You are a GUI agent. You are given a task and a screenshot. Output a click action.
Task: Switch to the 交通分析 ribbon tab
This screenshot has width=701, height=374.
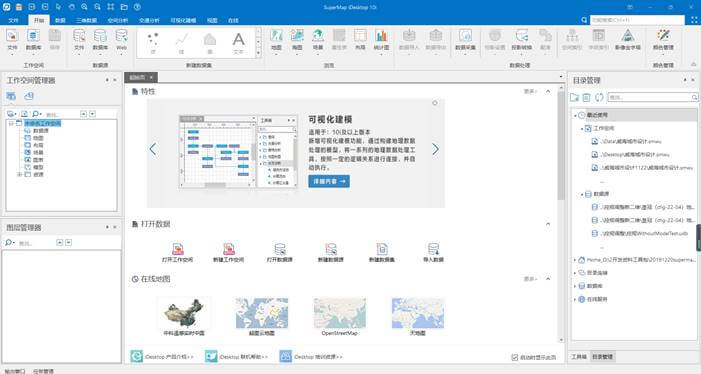pyautogui.click(x=149, y=21)
